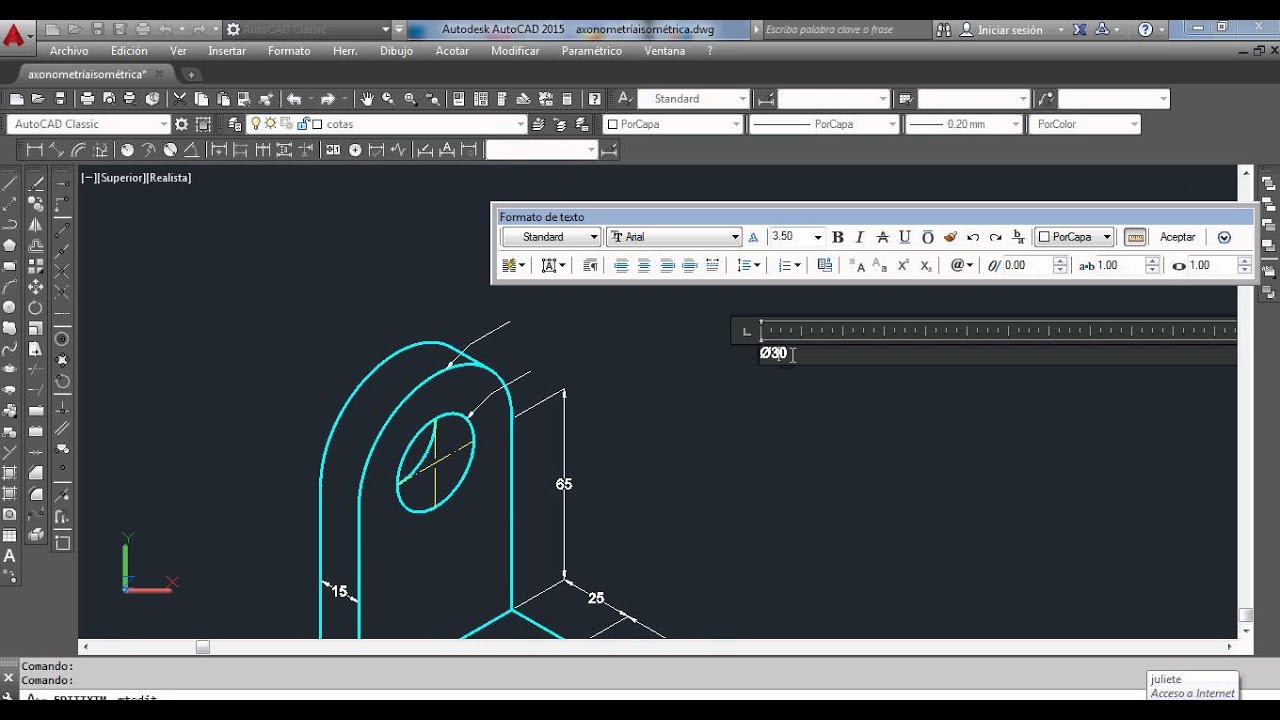The width and height of the screenshot is (1280, 720).
Task: Open the Standard text style dropdown
Action: click(551, 237)
